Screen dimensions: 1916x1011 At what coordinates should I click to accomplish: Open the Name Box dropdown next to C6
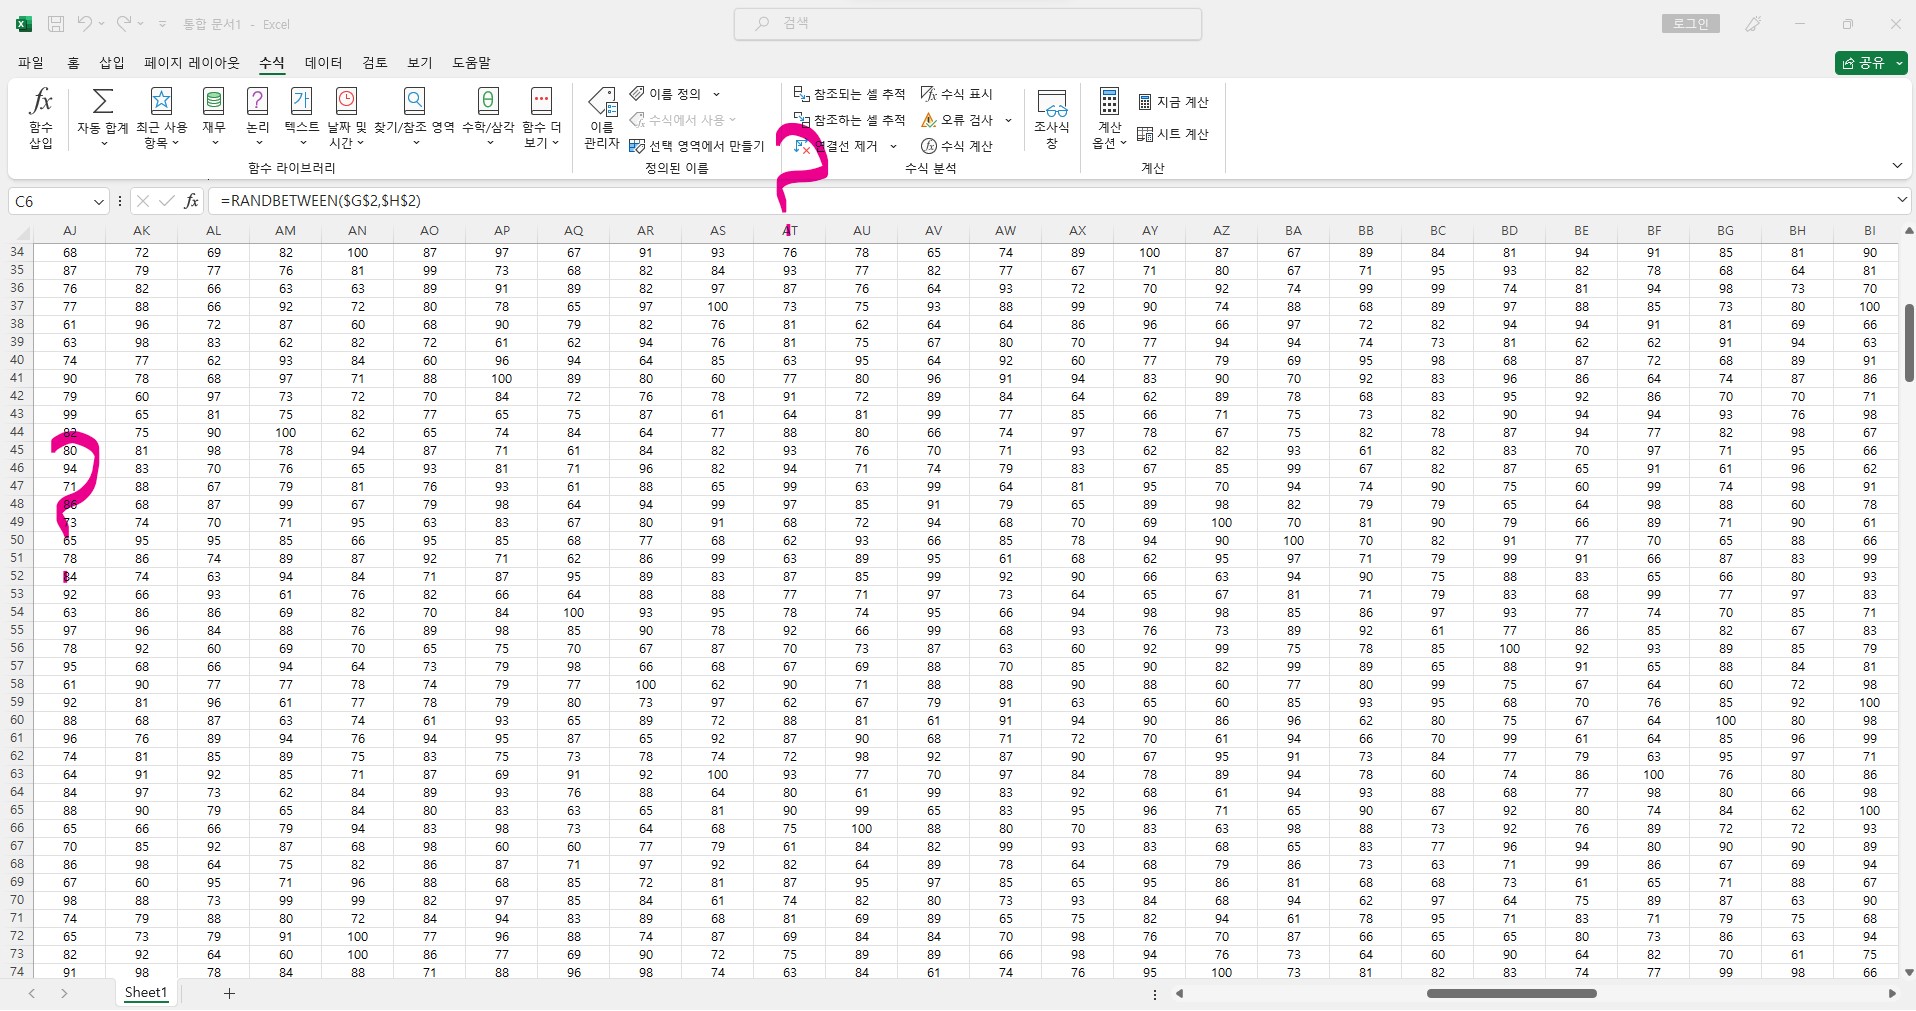tap(98, 202)
